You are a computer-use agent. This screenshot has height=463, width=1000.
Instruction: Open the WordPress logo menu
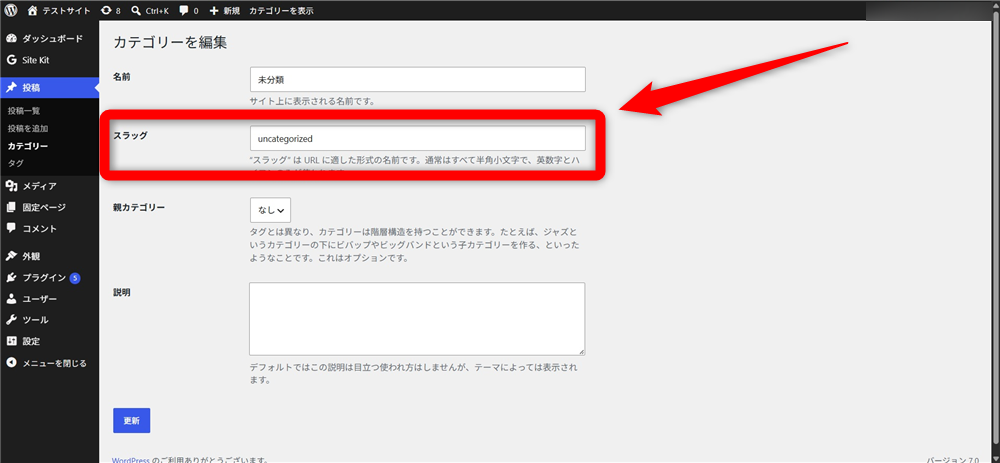11,10
